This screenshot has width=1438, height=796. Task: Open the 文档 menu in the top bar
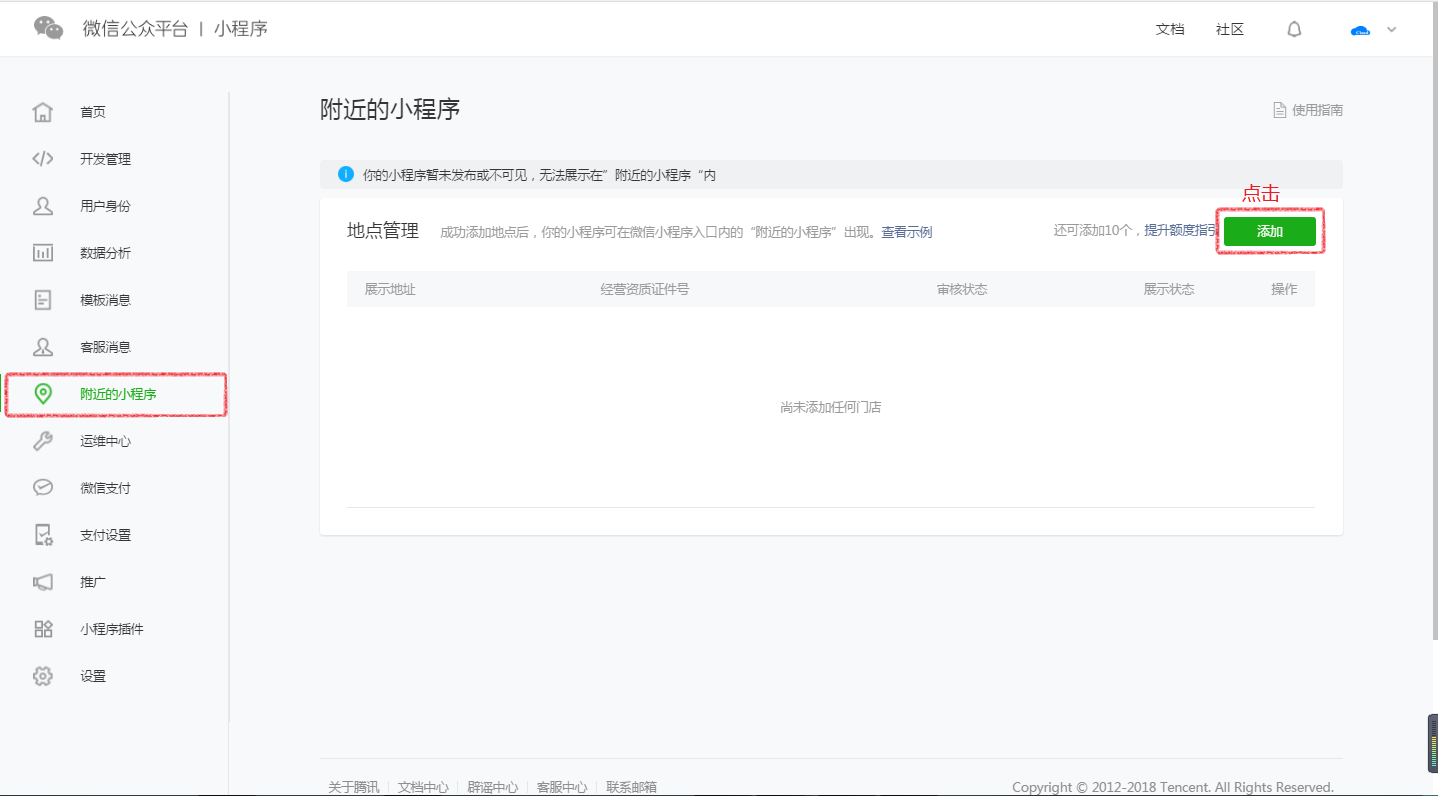pyautogui.click(x=1170, y=29)
